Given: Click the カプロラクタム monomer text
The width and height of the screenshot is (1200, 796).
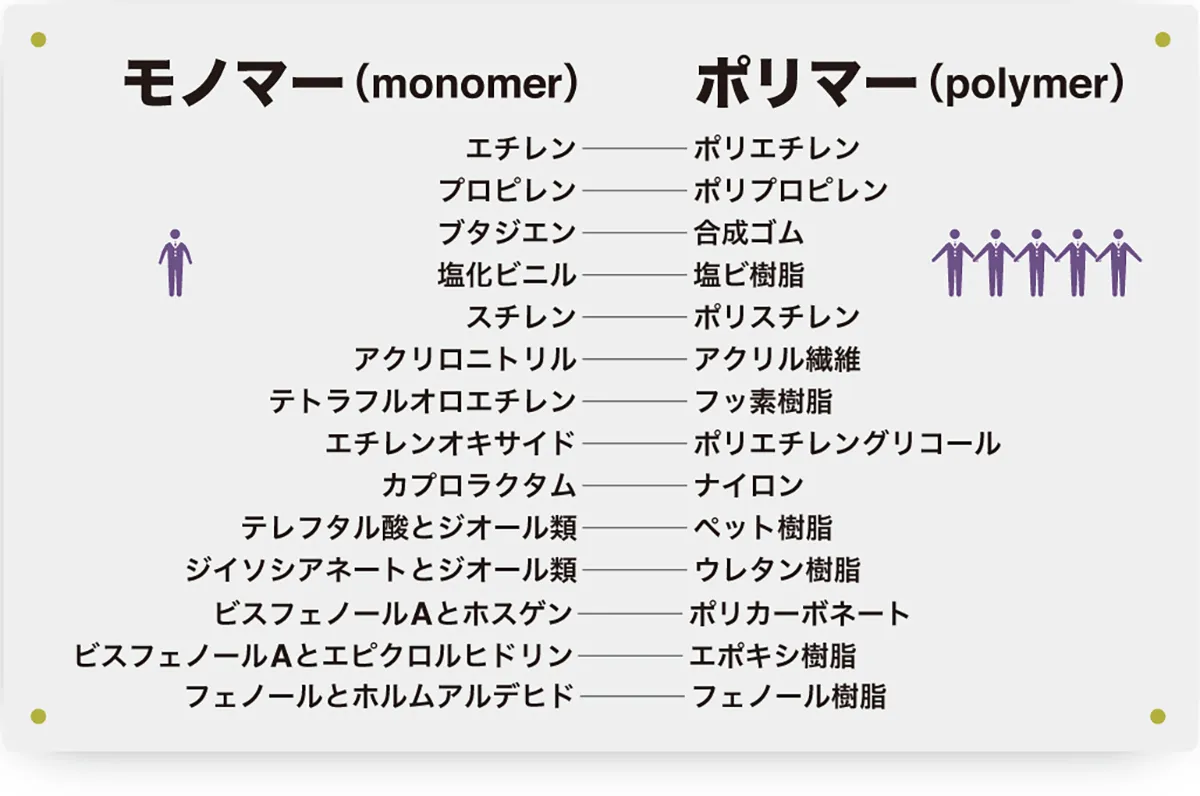Looking at the screenshot, I should 479,487.
